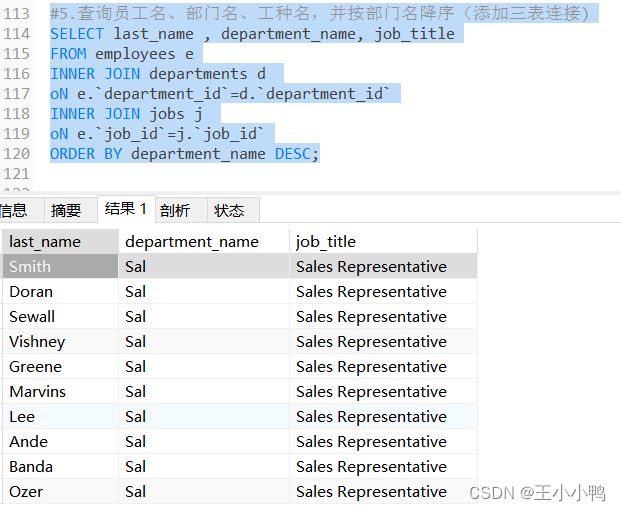This screenshot has width=621, height=511.
Task: Click line number 120 in gutter
Action: coord(16,154)
